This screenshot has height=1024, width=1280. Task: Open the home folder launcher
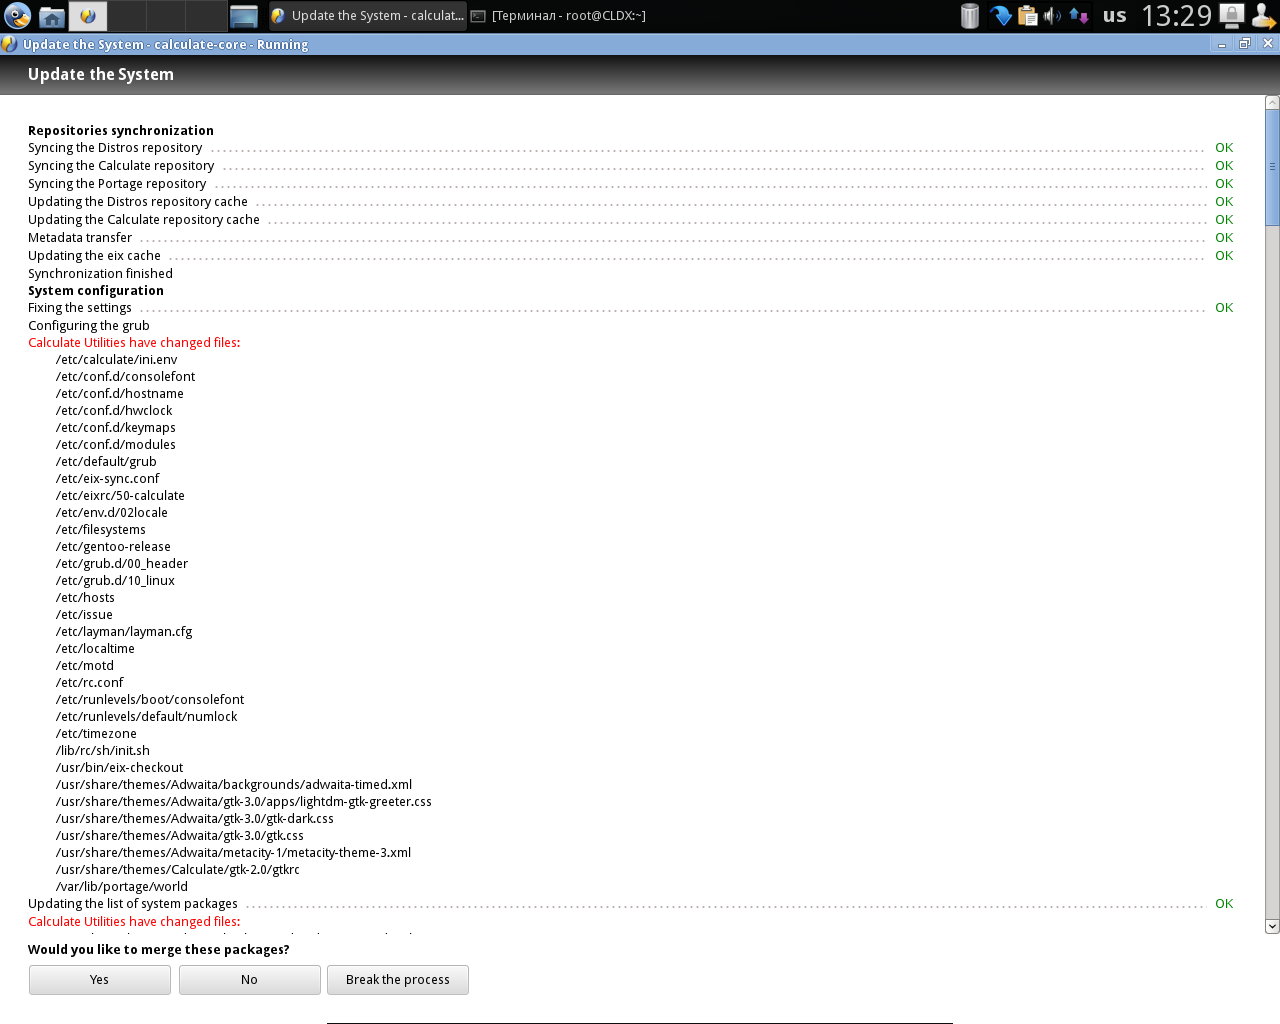tap(52, 16)
